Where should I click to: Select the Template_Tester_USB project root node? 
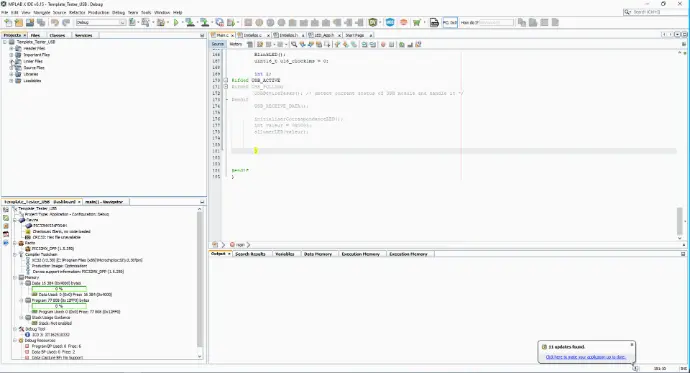[36, 42]
